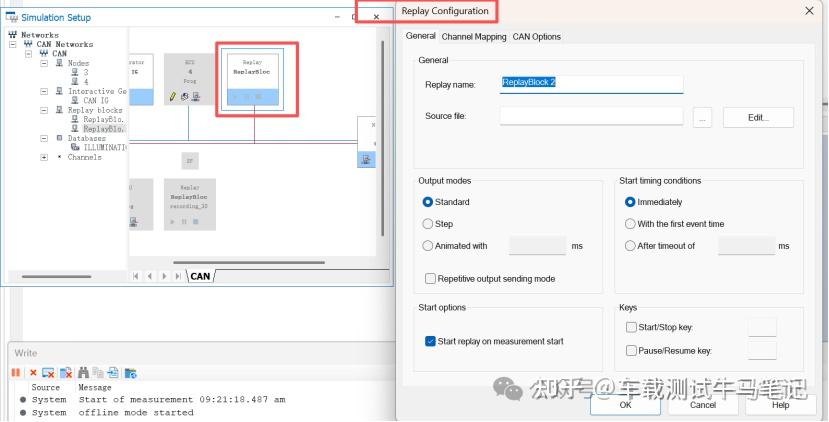
Task: Click the compile icon on ECU node block
Action: tap(185, 96)
